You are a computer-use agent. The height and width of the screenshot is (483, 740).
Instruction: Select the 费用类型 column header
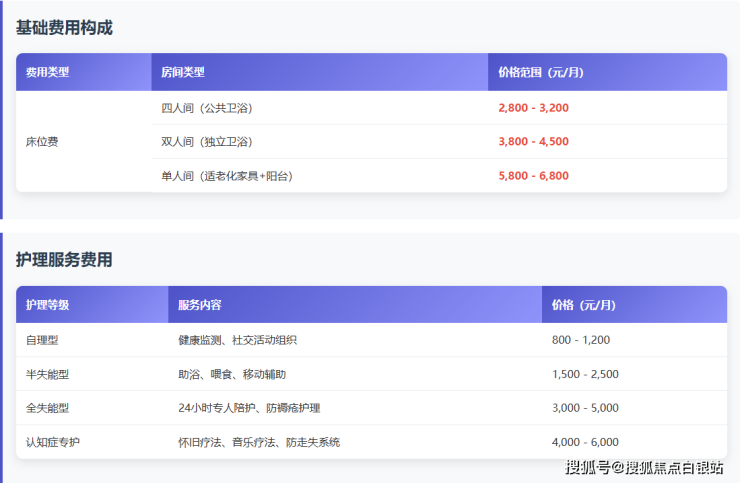pos(47,72)
